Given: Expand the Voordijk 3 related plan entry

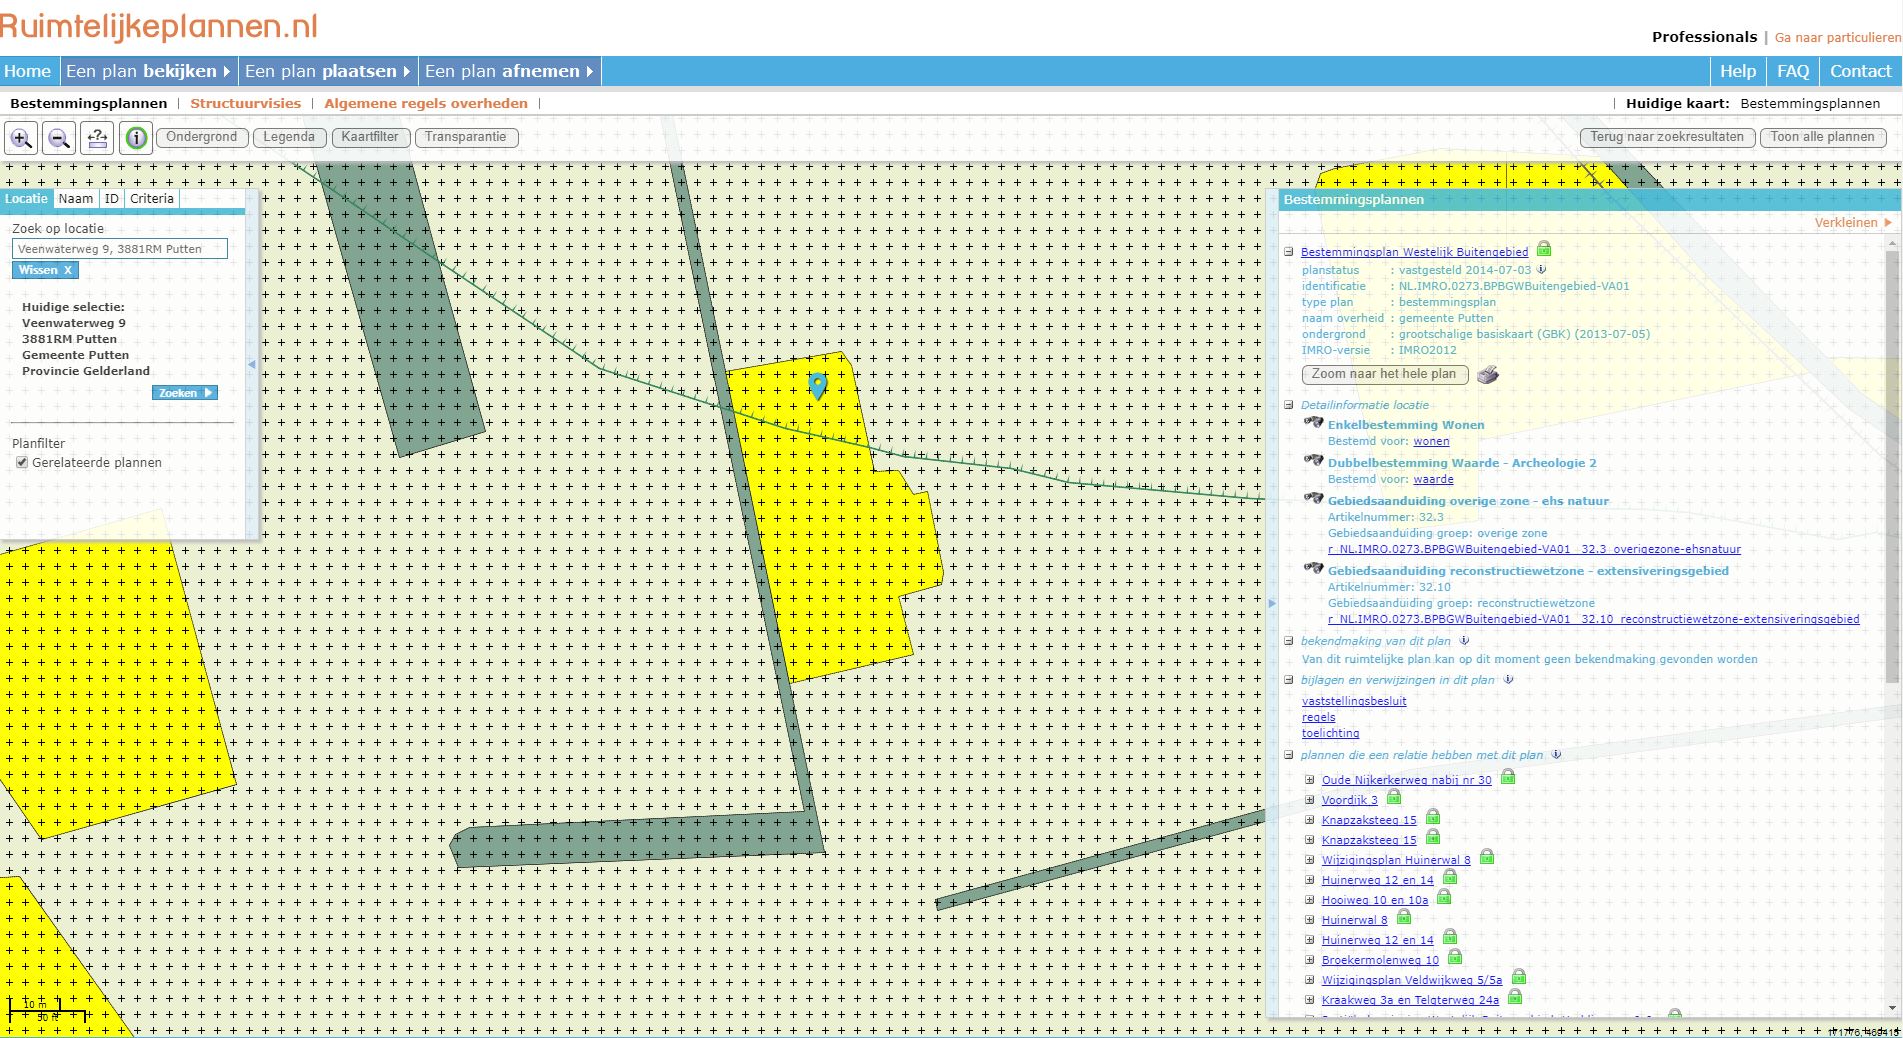Looking at the screenshot, I should [x=1311, y=800].
